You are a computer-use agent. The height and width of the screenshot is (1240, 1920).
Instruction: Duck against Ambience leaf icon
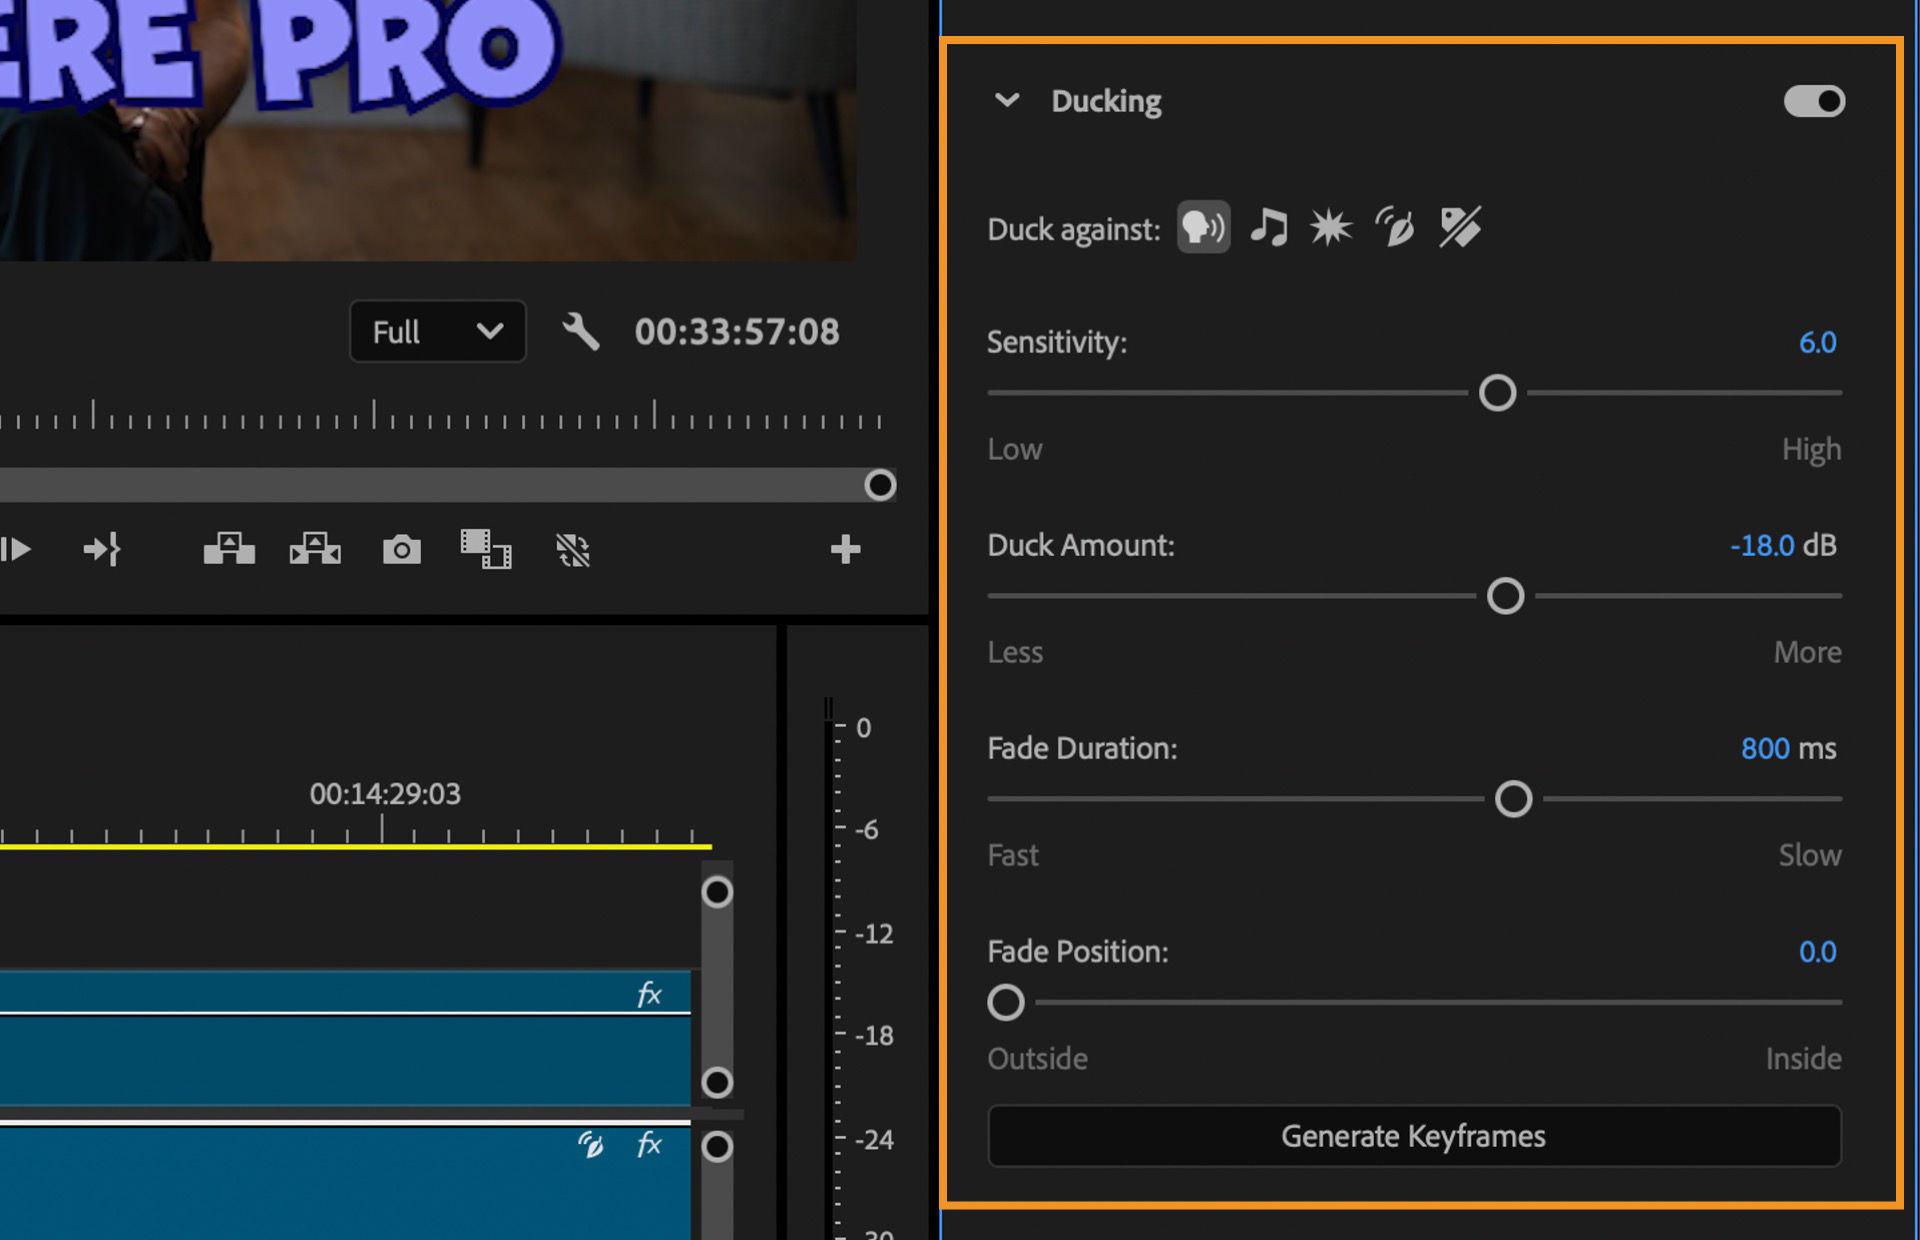(1394, 227)
